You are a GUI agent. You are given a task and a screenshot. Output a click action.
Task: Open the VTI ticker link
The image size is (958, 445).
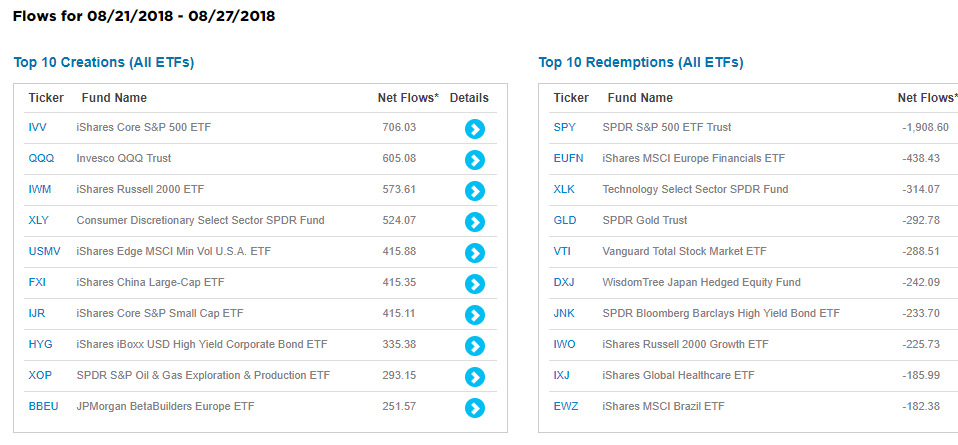click(562, 251)
